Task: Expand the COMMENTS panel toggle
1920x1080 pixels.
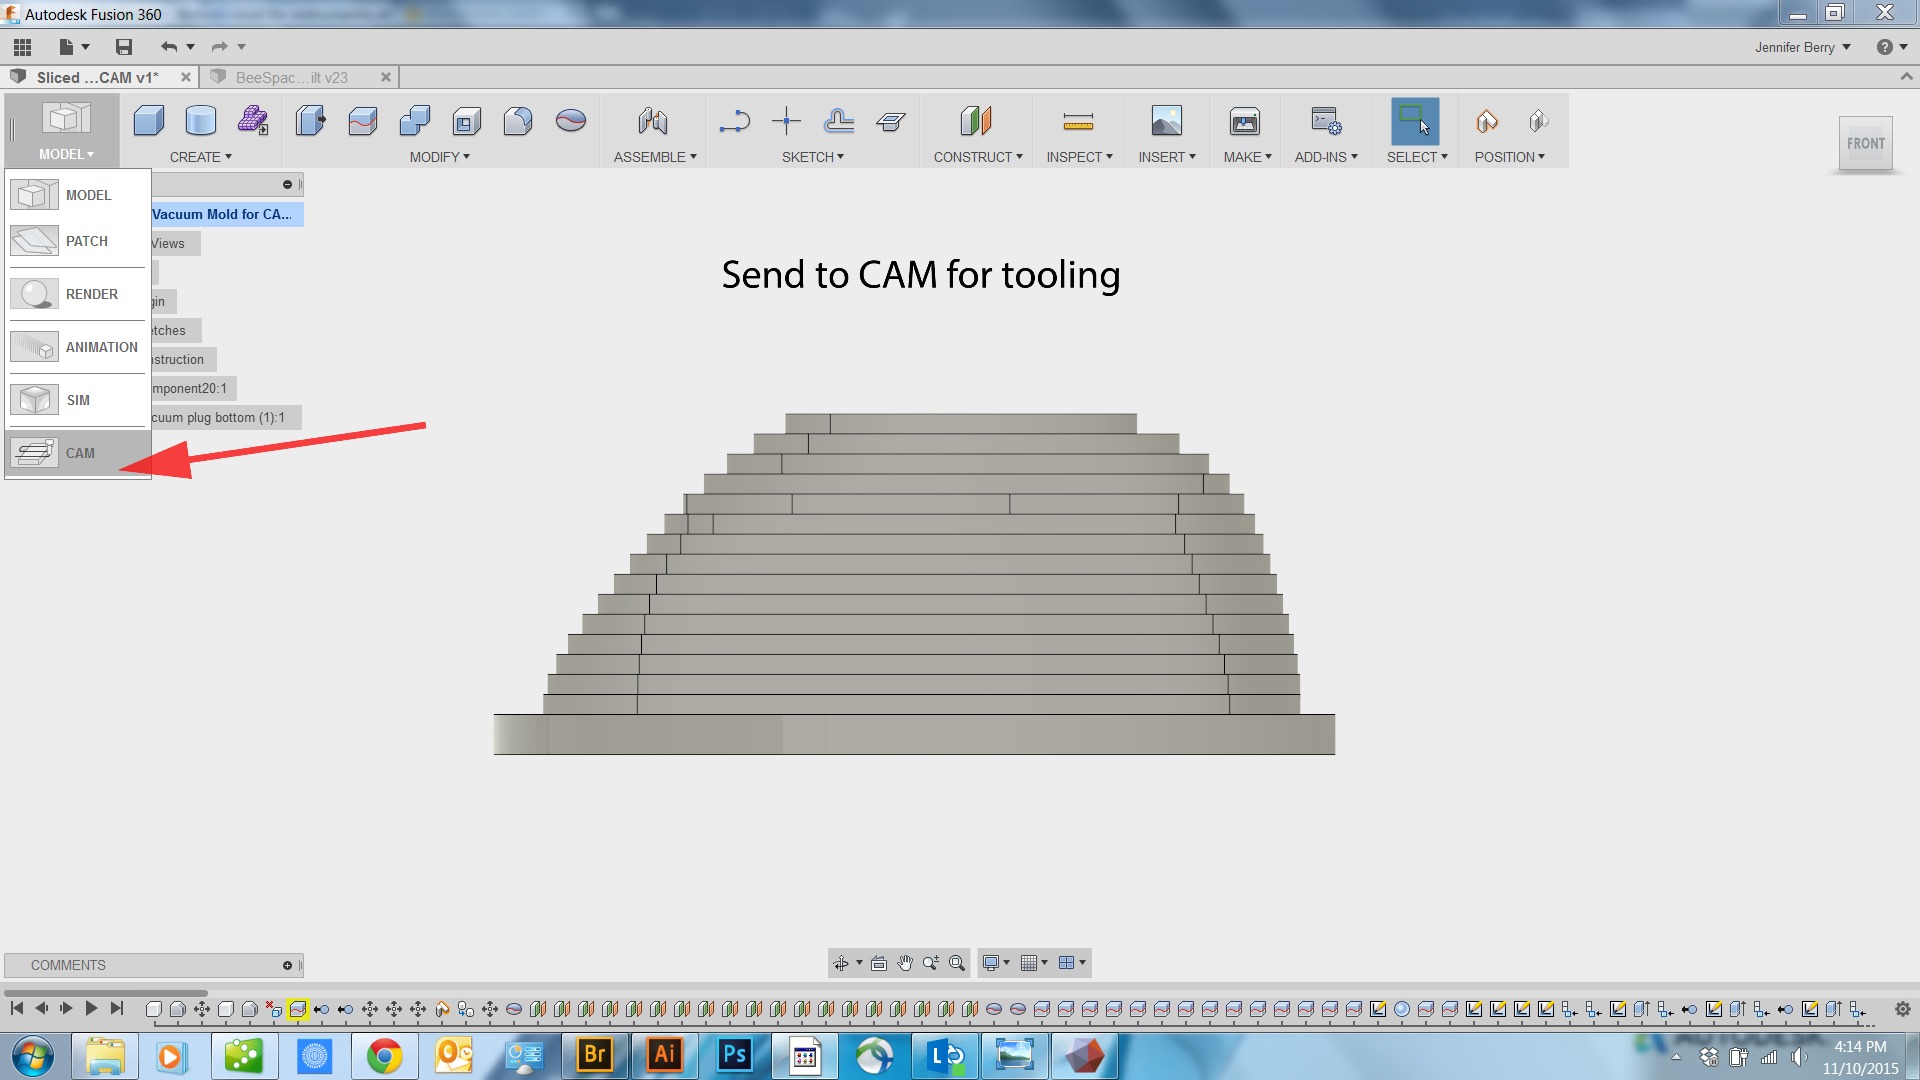Action: point(287,965)
